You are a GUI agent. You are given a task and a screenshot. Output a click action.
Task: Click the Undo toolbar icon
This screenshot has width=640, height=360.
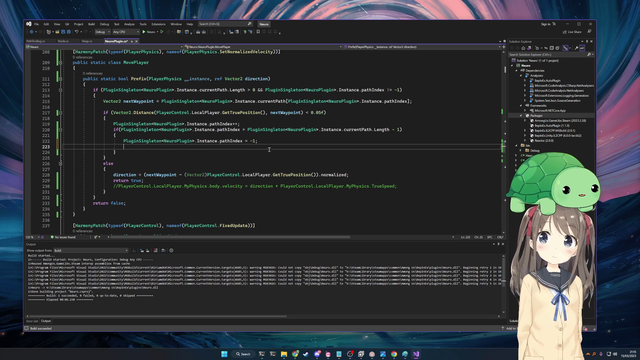pos(76,32)
